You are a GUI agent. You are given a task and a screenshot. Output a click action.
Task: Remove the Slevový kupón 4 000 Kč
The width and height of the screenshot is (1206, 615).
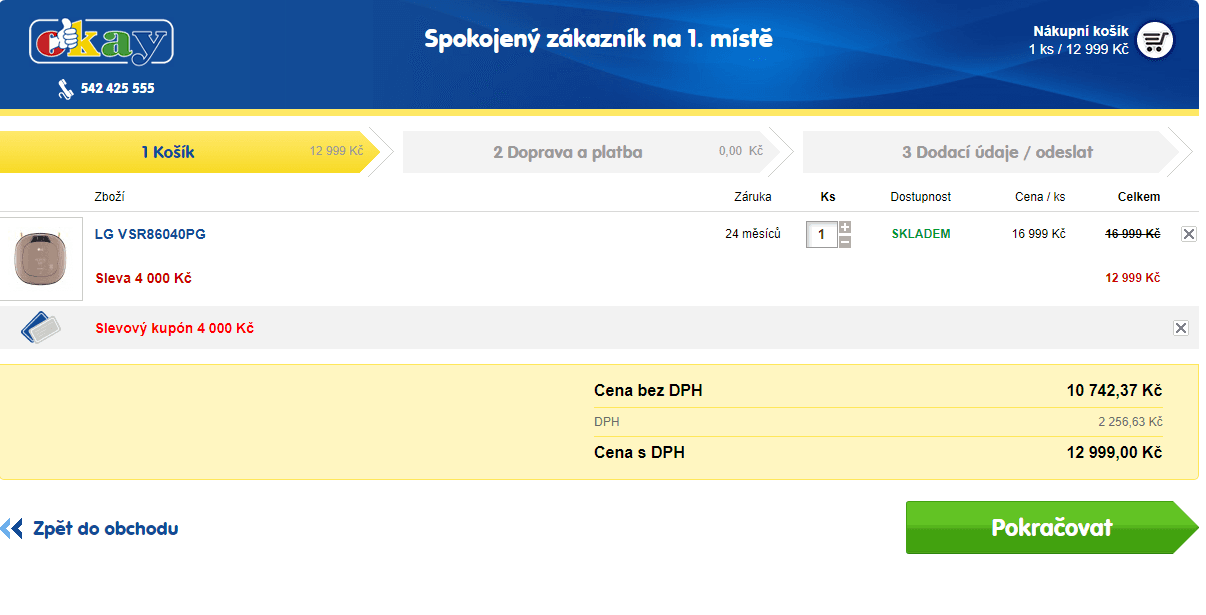tap(1181, 328)
